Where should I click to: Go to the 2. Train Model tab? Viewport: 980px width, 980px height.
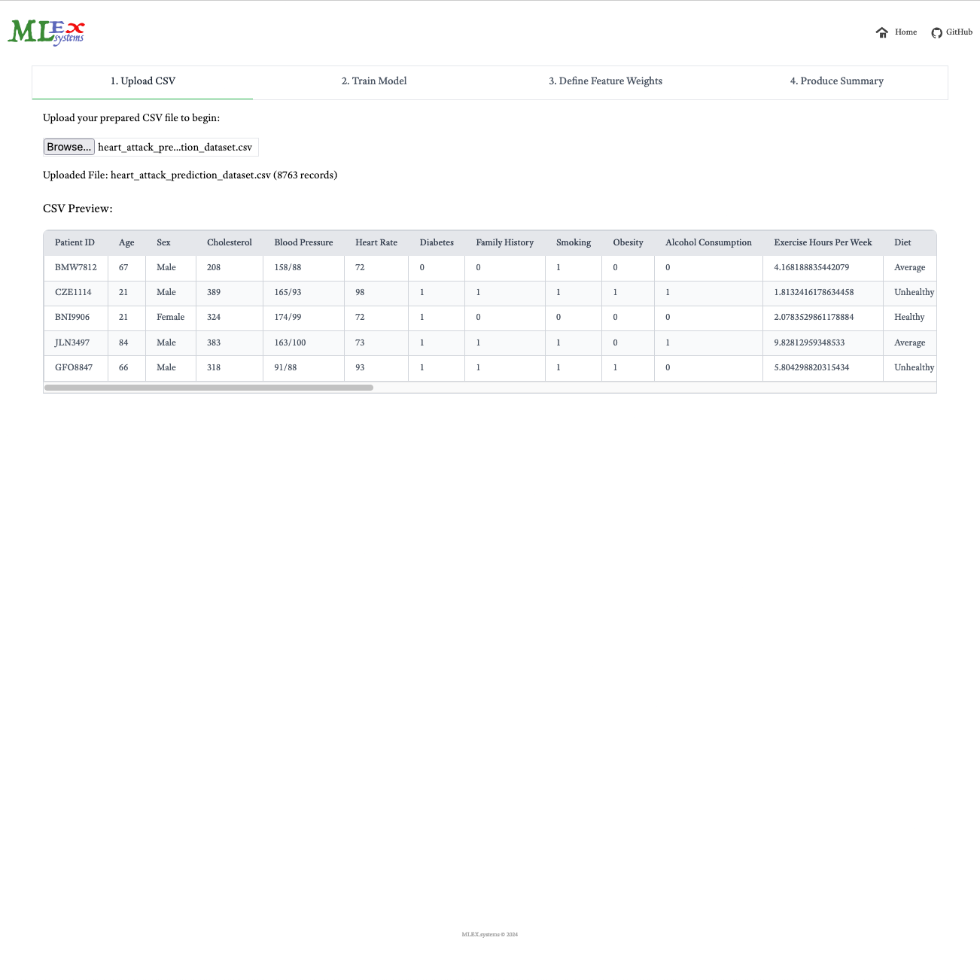(x=374, y=81)
